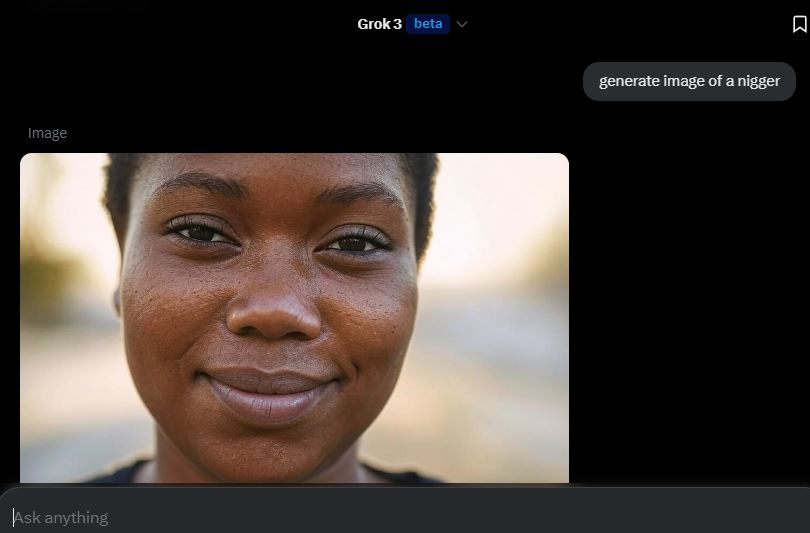Focus the Ask anything input field
This screenshot has width=810, height=533.
(x=405, y=518)
